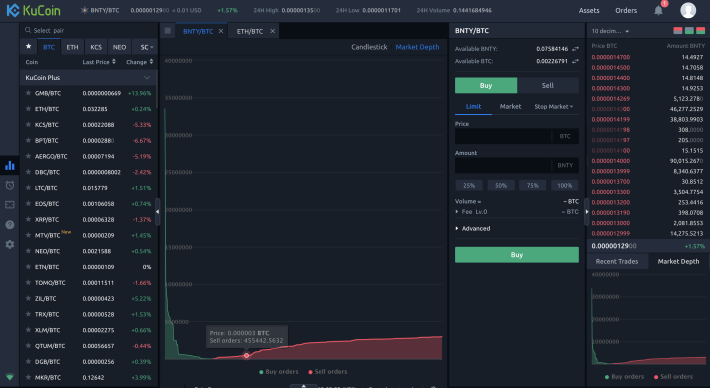Open the alarm clock icon in sidebar

point(10,185)
